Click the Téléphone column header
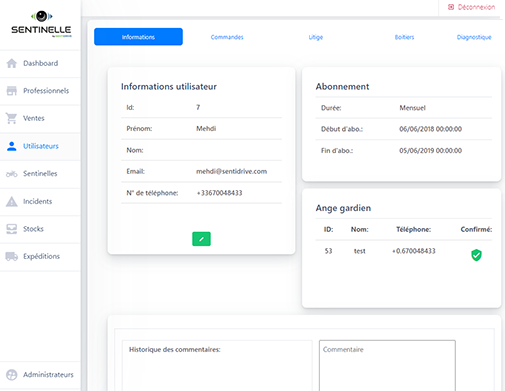 (x=414, y=229)
